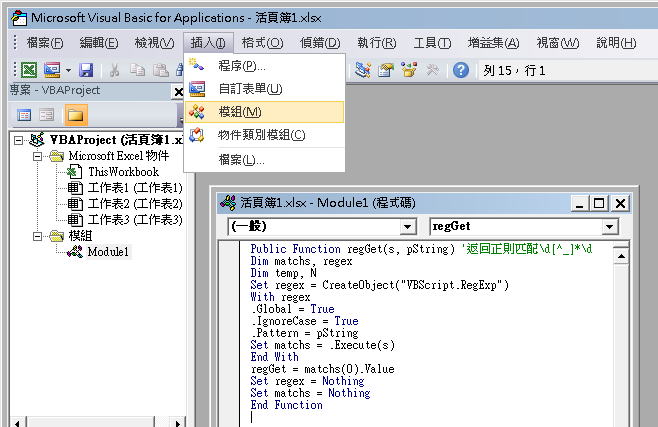Save the workbook with the floppy disk icon

[86, 70]
